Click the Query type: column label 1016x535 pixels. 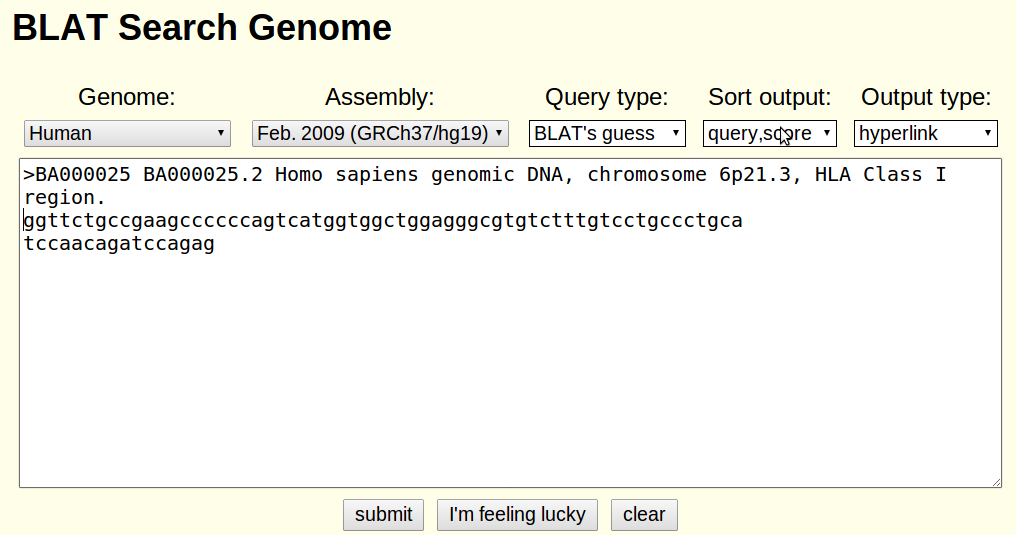[606, 97]
